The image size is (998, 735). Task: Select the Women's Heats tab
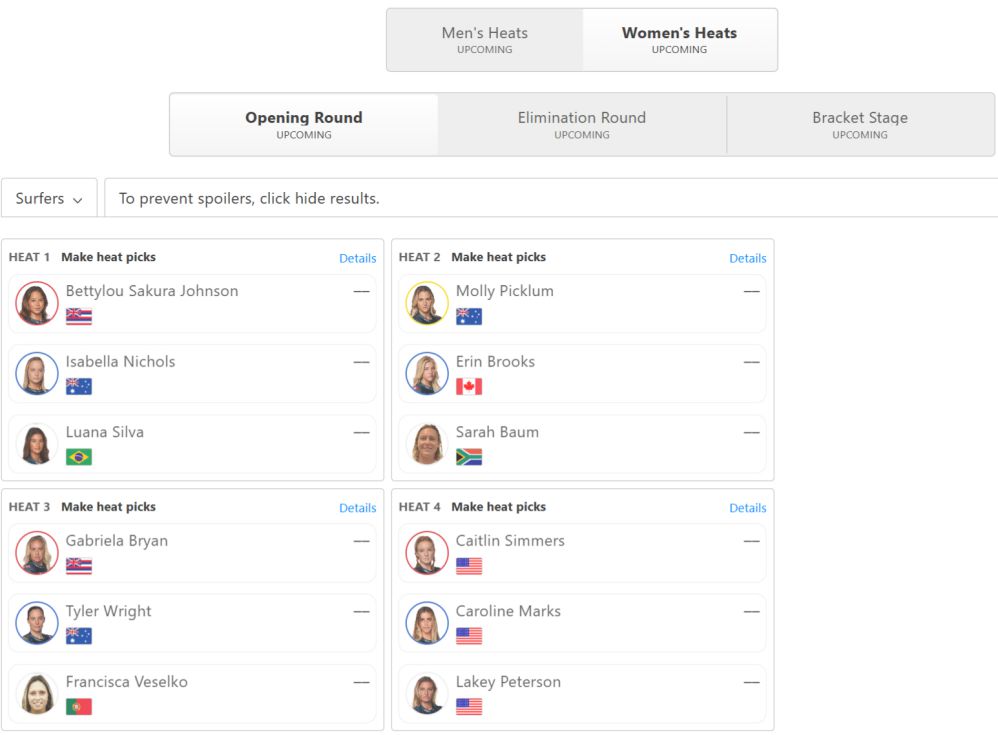point(679,39)
